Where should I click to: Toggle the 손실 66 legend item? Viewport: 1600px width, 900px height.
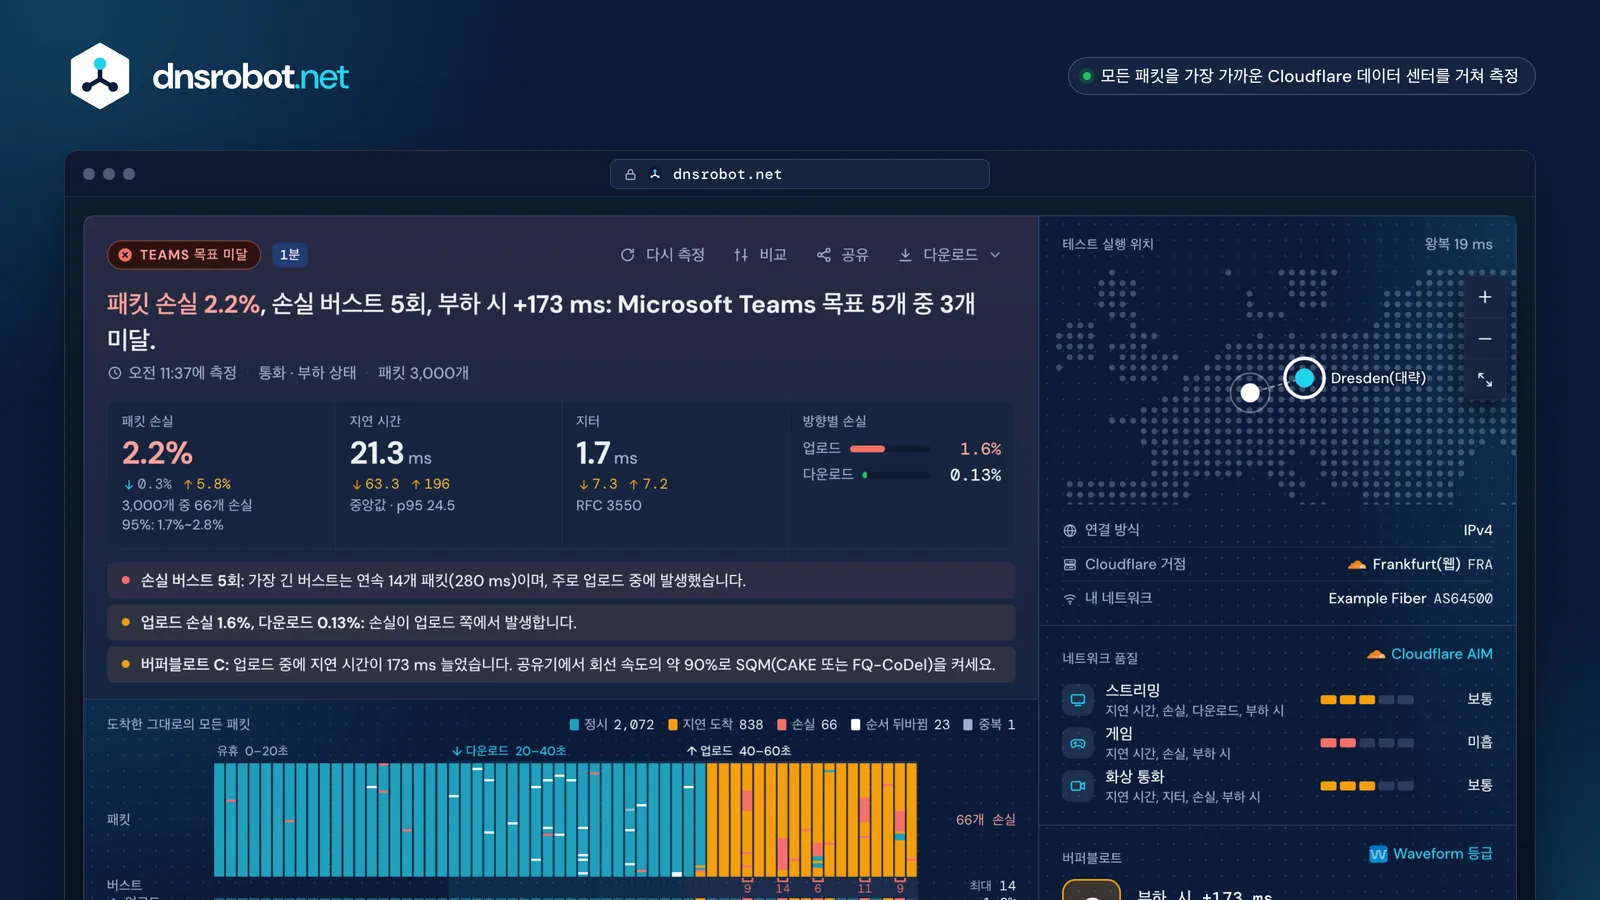(x=807, y=724)
